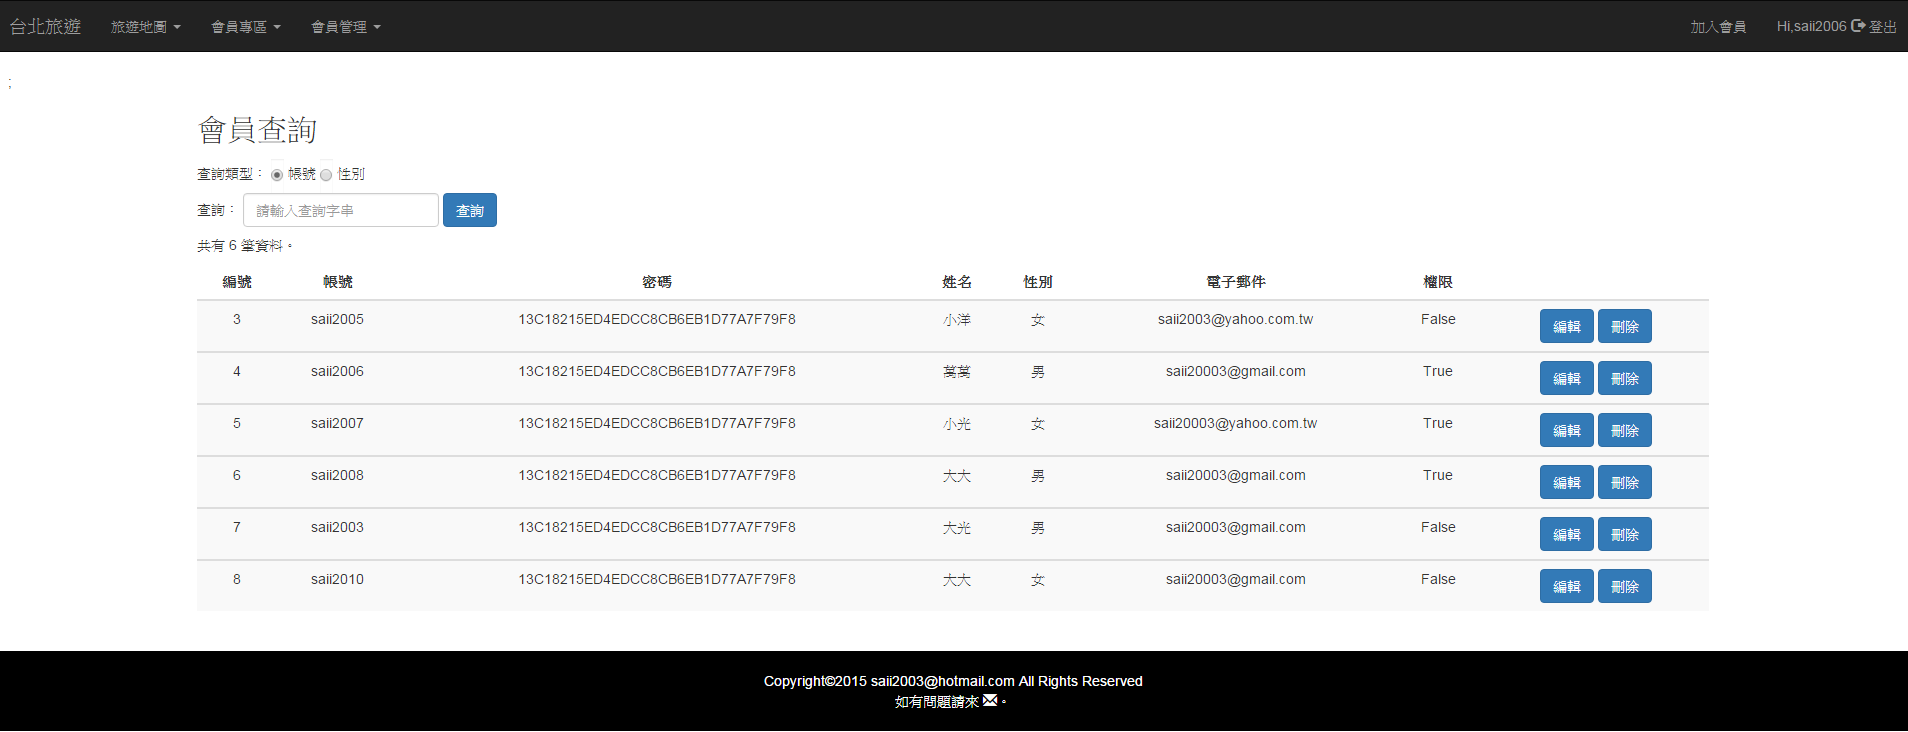The image size is (1908, 732).
Task: Open the 會員管理 dropdown menu
Action: (346, 27)
